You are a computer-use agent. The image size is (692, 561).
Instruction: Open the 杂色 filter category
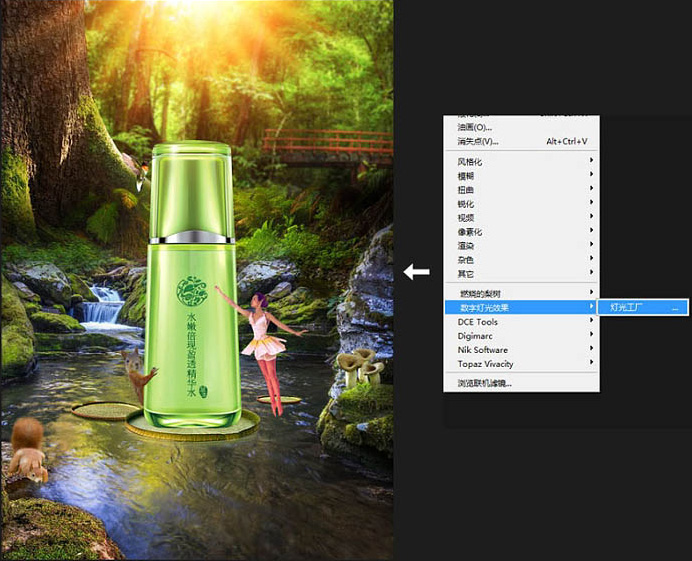click(466, 259)
